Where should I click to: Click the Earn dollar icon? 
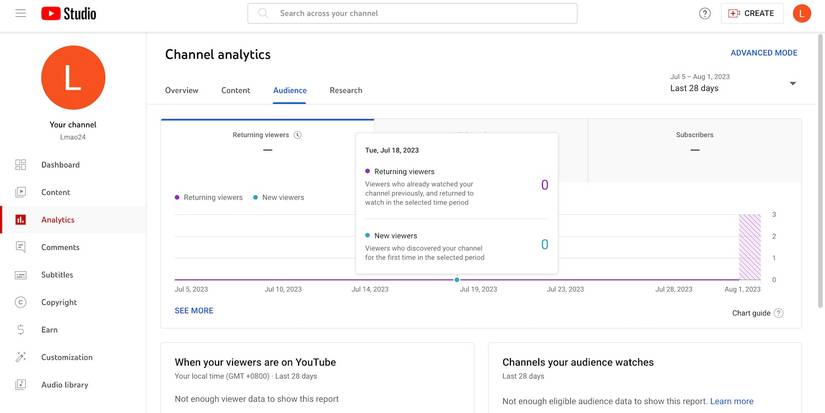(21, 330)
